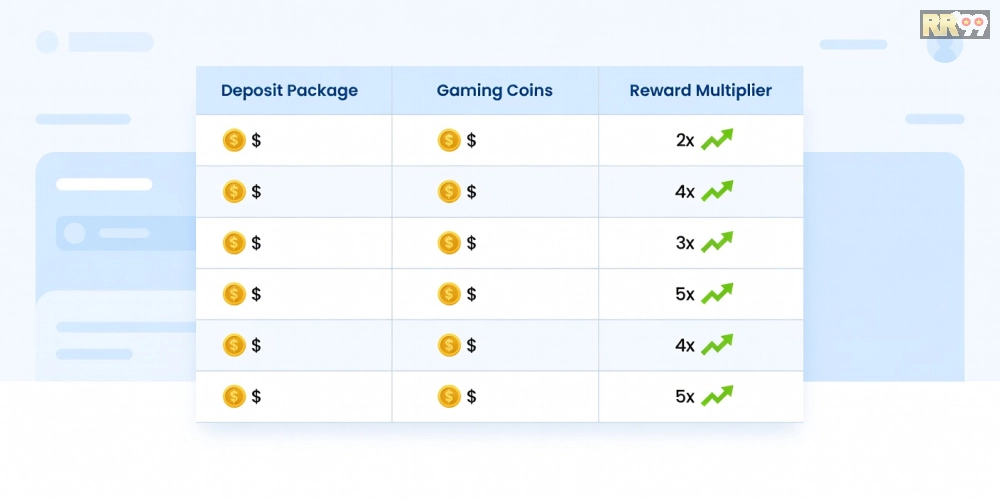The width and height of the screenshot is (1000, 500).
Task: Click coin icon in second Deposit Package row
Action: [x=234, y=191]
